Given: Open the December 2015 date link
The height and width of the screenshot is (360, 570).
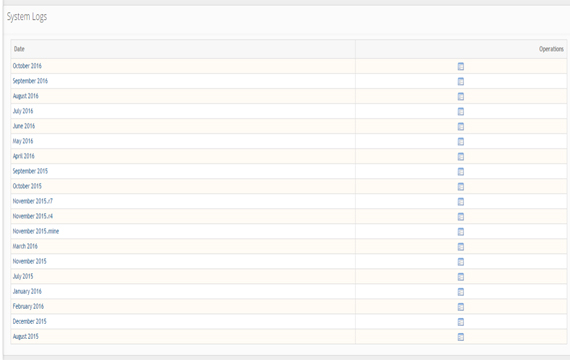Looking at the screenshot, I should click(x=29, y=321).
